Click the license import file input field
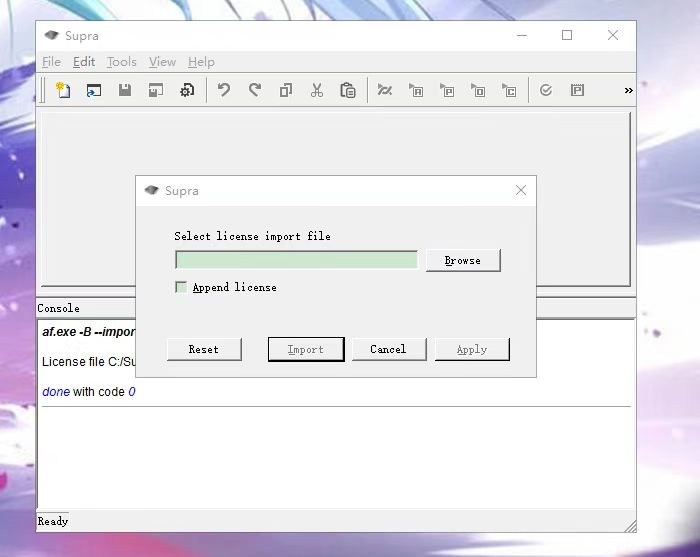The width and height of the screenshot is (700, 557). click(x=296, y=260)
